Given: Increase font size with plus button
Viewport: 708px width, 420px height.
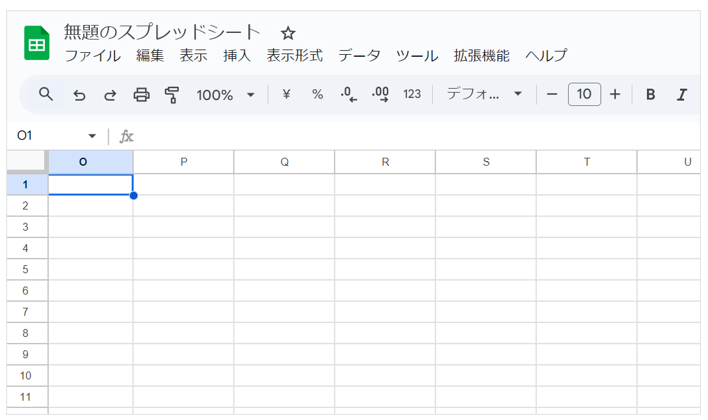Looking at the screenshot, I should (615, 94).
